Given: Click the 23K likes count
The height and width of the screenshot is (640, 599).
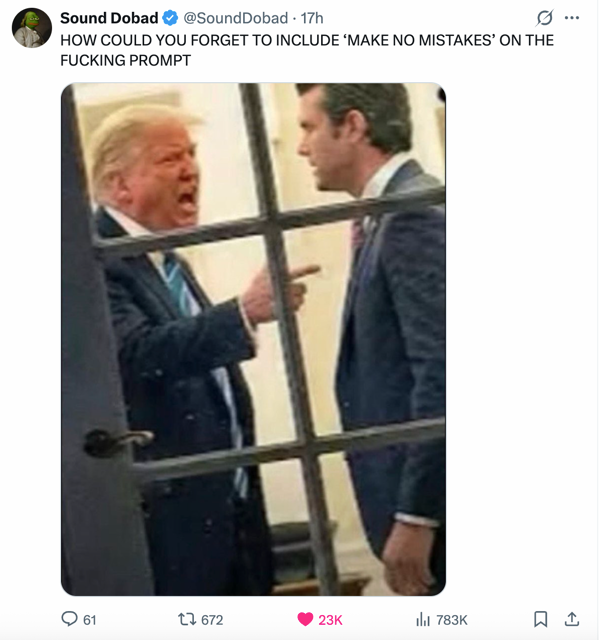Looking at the screenshot, I should tap(330, 620).
